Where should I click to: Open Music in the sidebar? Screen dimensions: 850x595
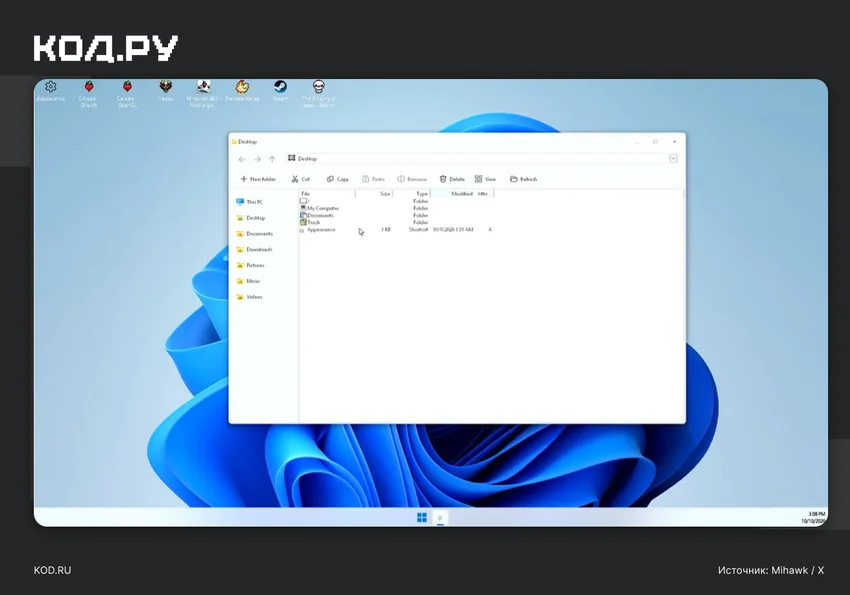click(x=248, y=281)
